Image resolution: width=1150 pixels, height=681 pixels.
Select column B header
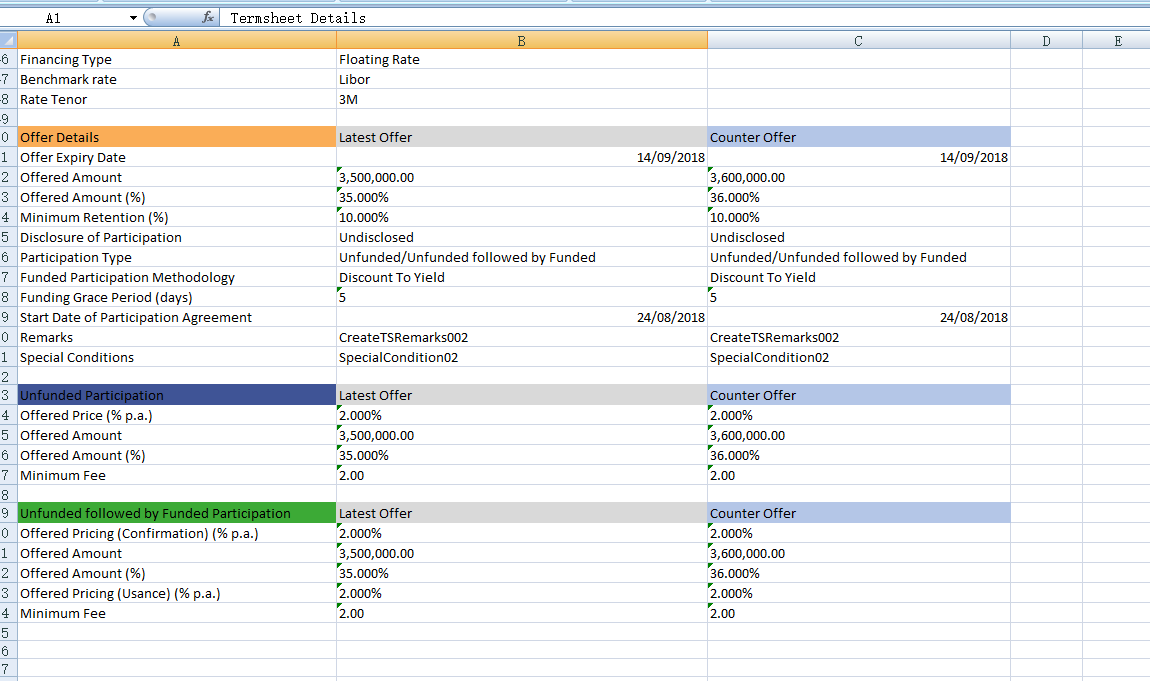[521, 40]
